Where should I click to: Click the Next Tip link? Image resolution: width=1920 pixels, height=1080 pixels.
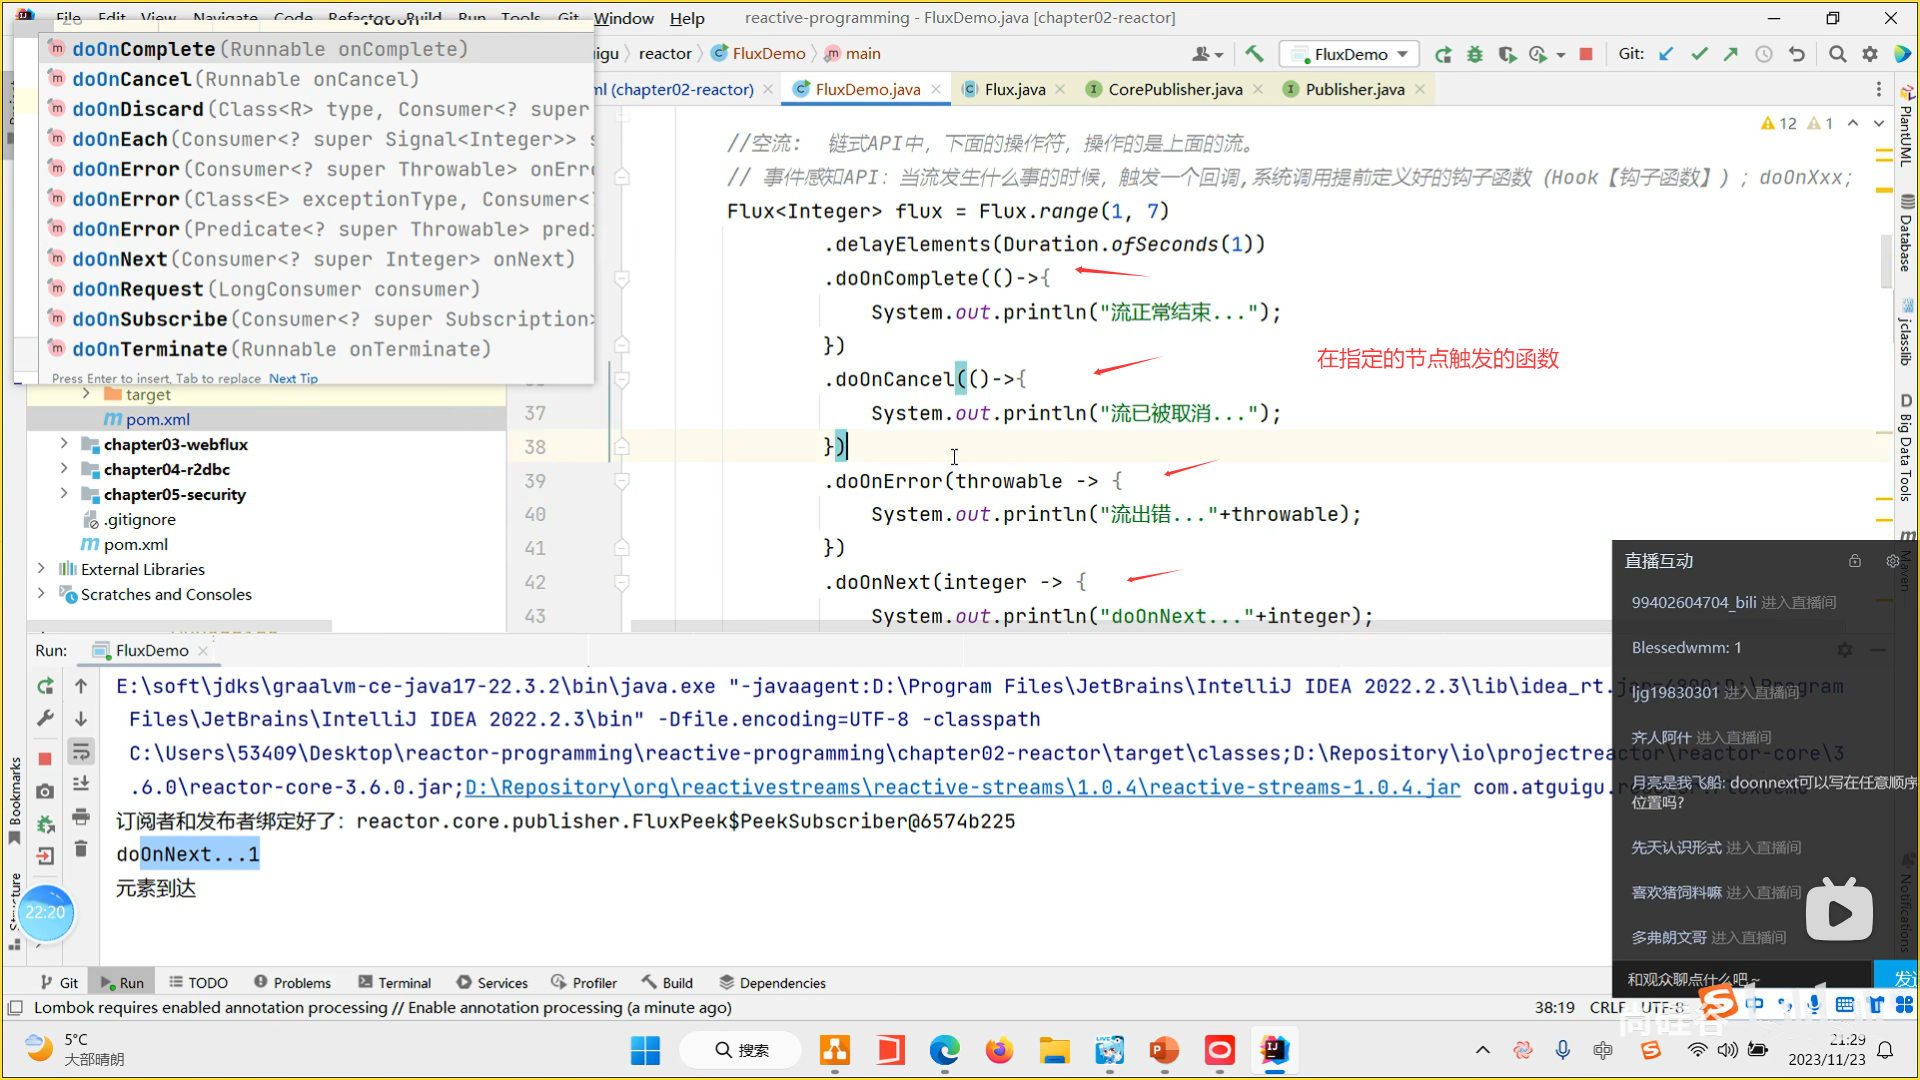[x=293, y=379]
